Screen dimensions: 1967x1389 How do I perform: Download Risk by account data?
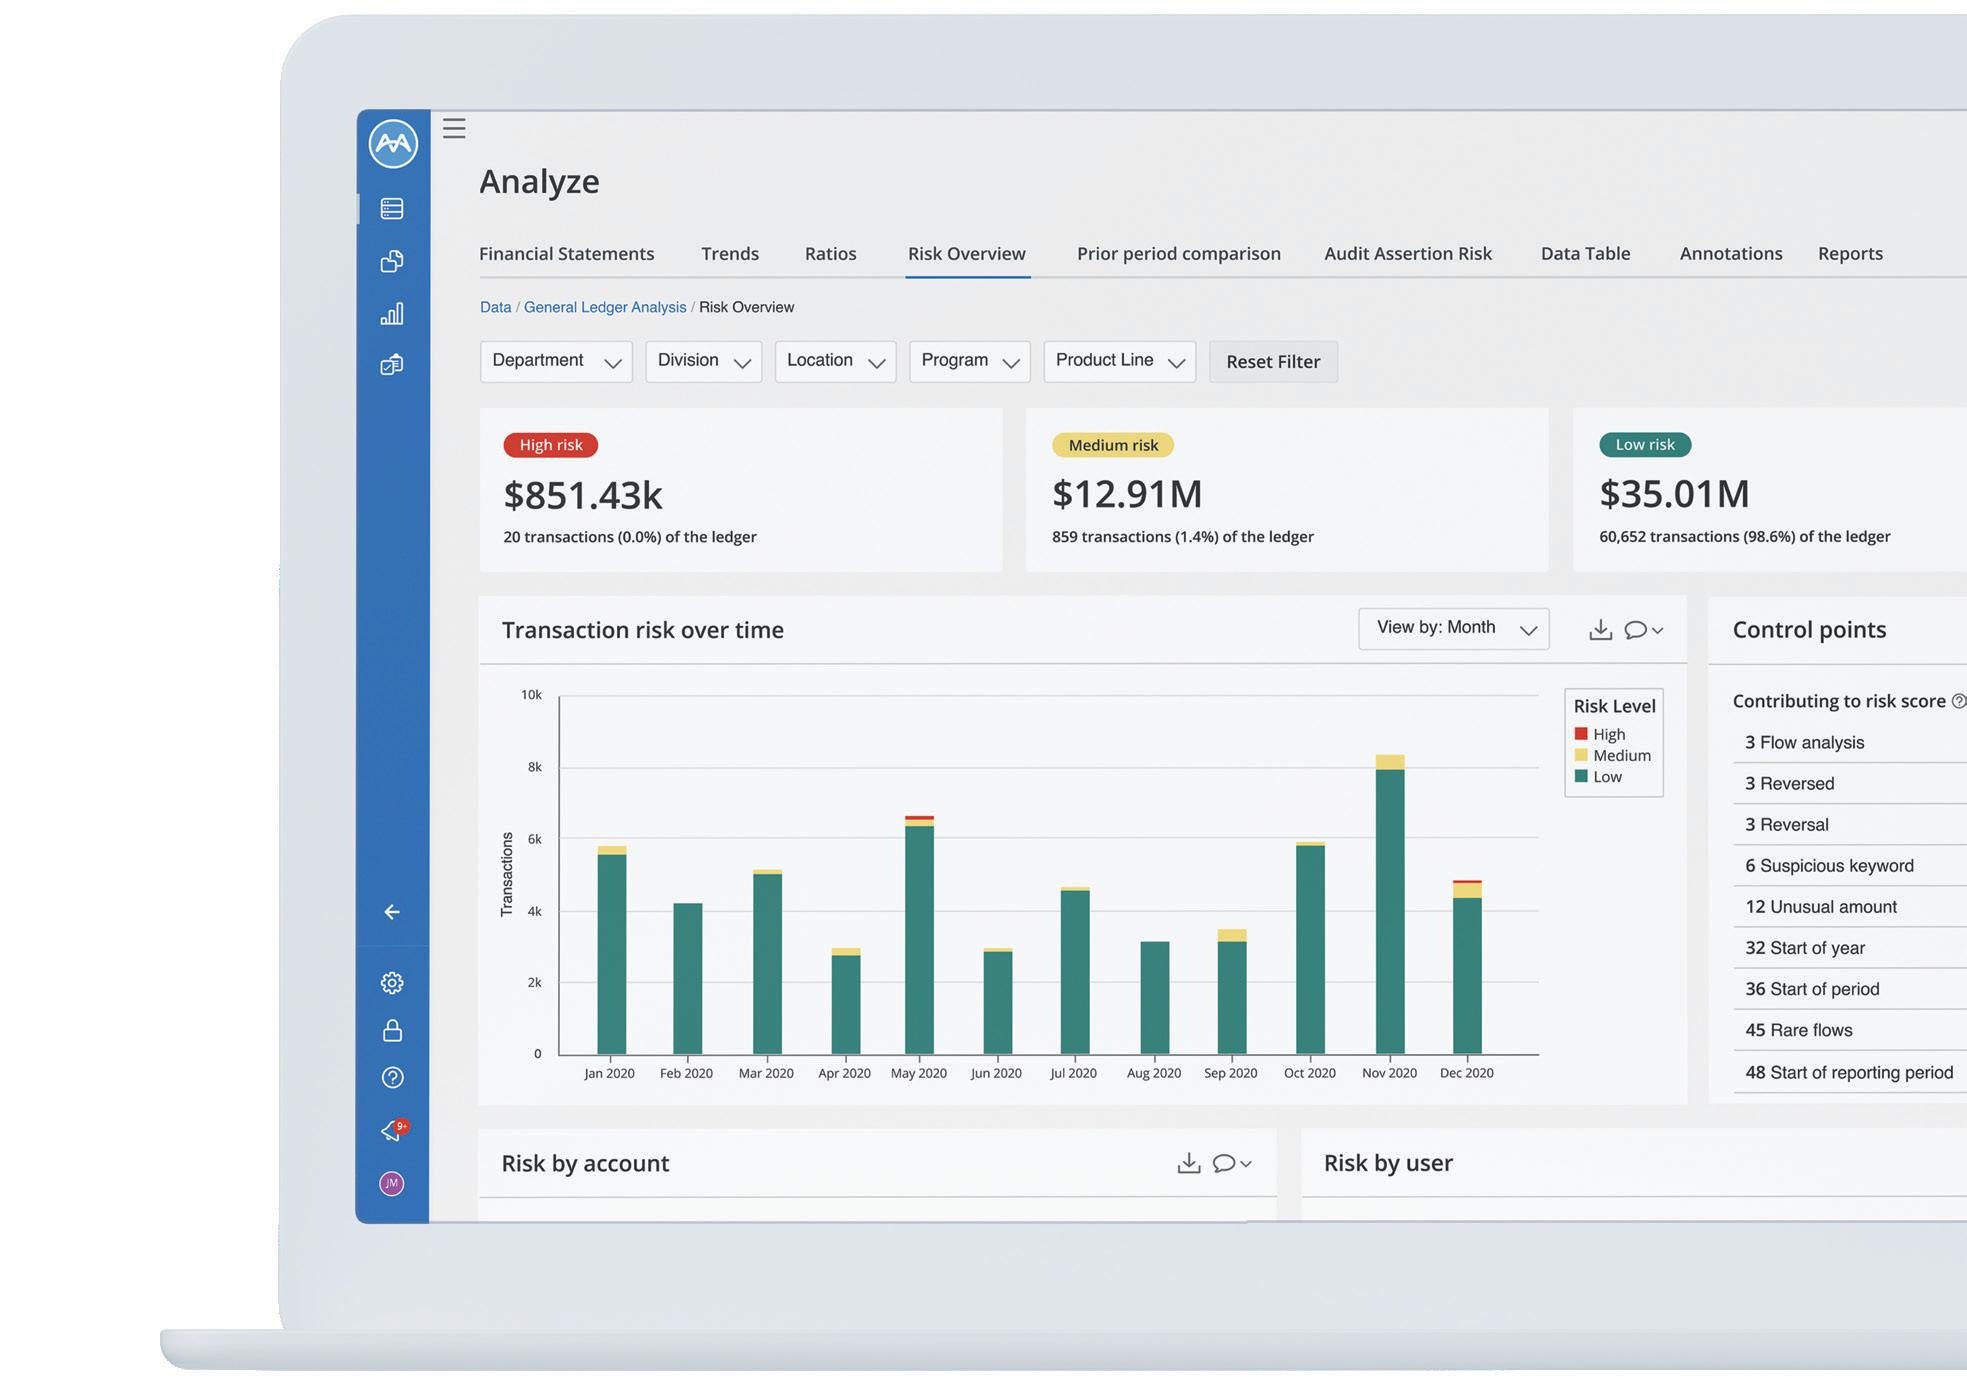pos(1188,1163)
